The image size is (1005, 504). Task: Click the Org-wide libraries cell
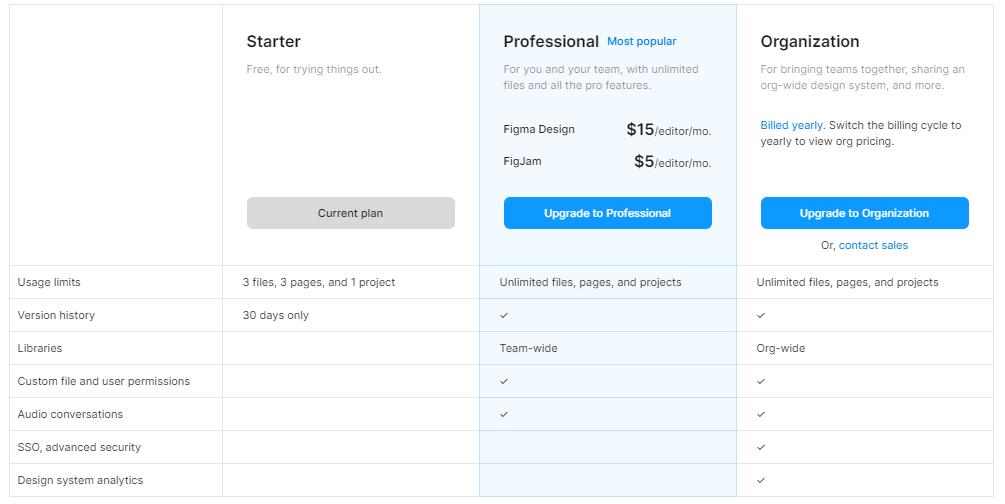pos(781,348)
